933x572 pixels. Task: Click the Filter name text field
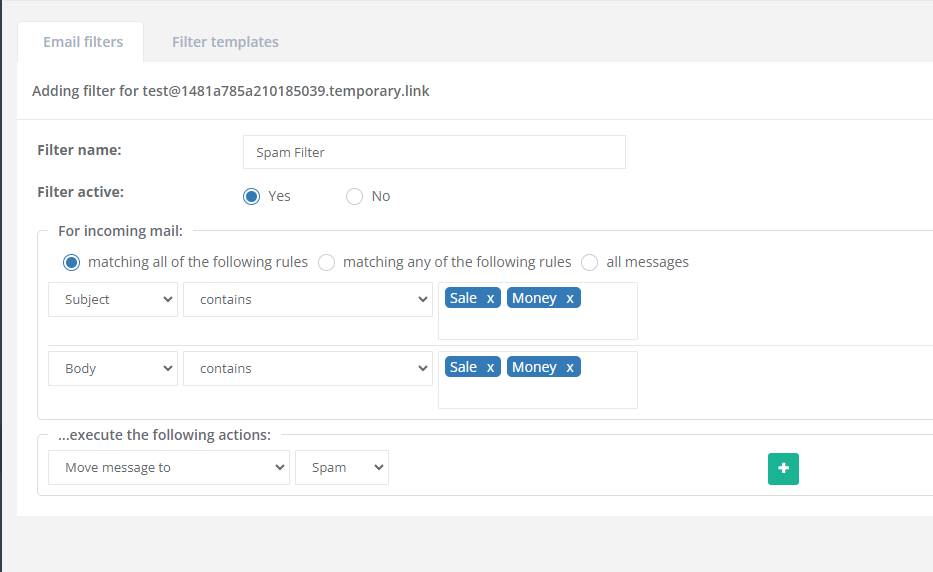[434, 152]
